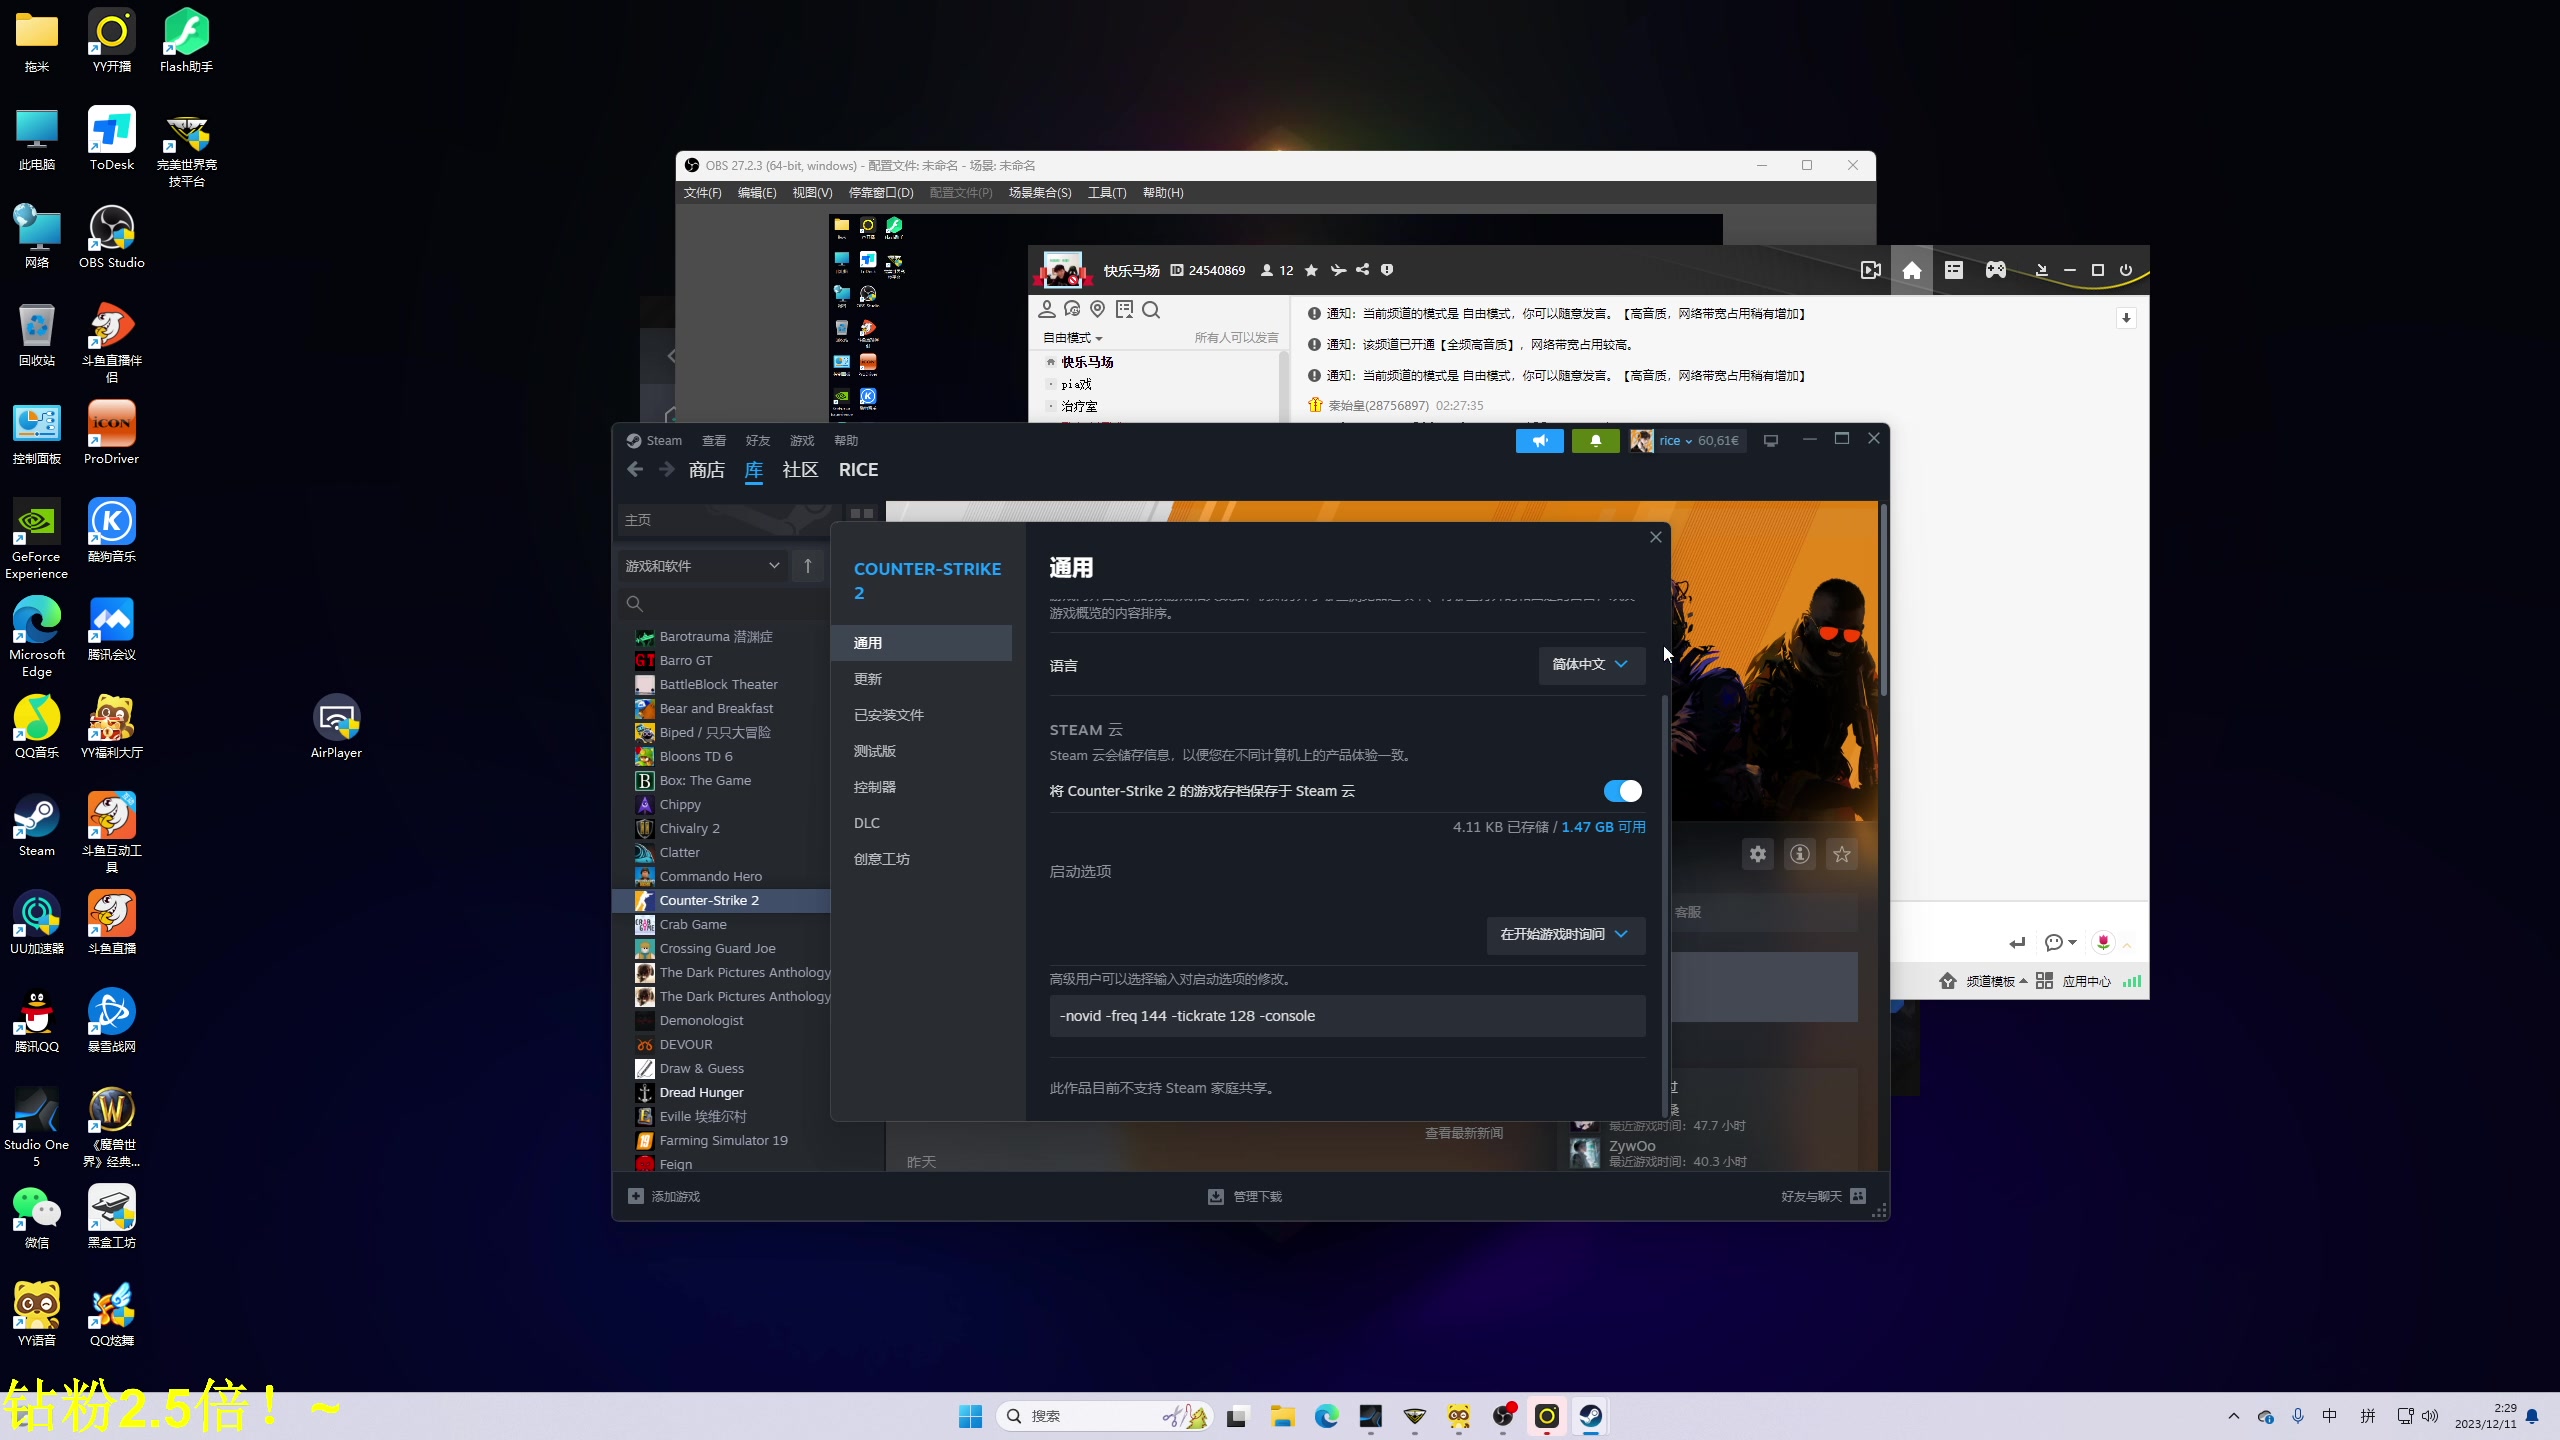Click Steam announcements megaphone button
The image size is (2560, 1440).
click(1539, 441)
